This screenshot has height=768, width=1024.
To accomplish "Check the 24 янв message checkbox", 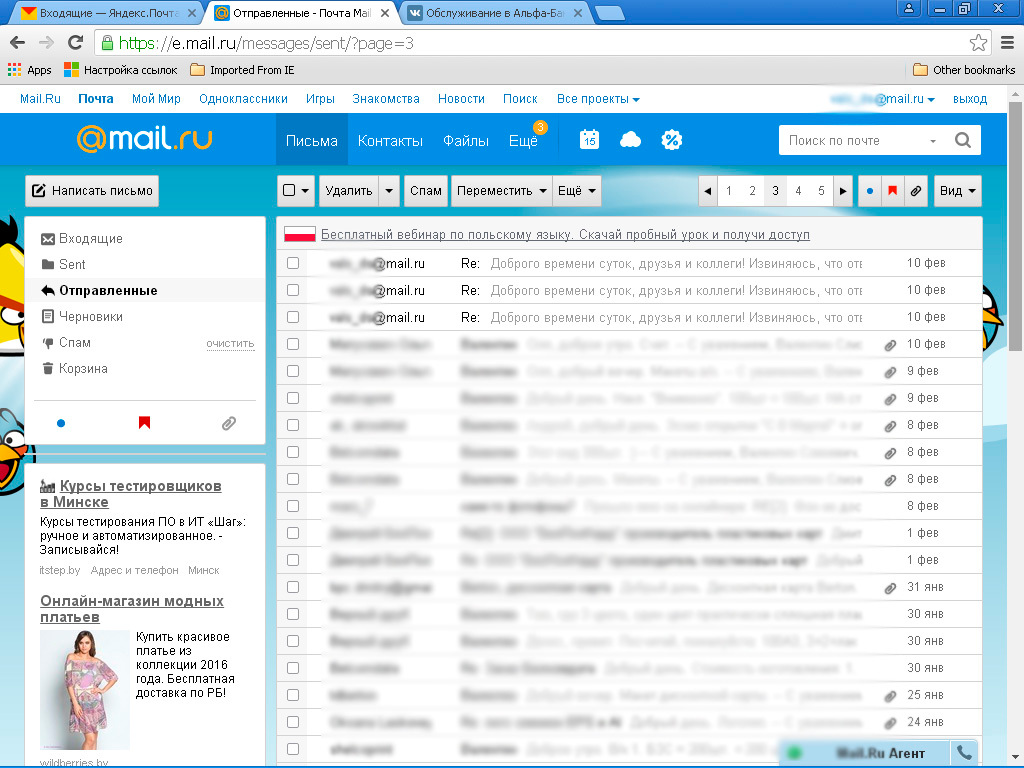I will 293,722.
